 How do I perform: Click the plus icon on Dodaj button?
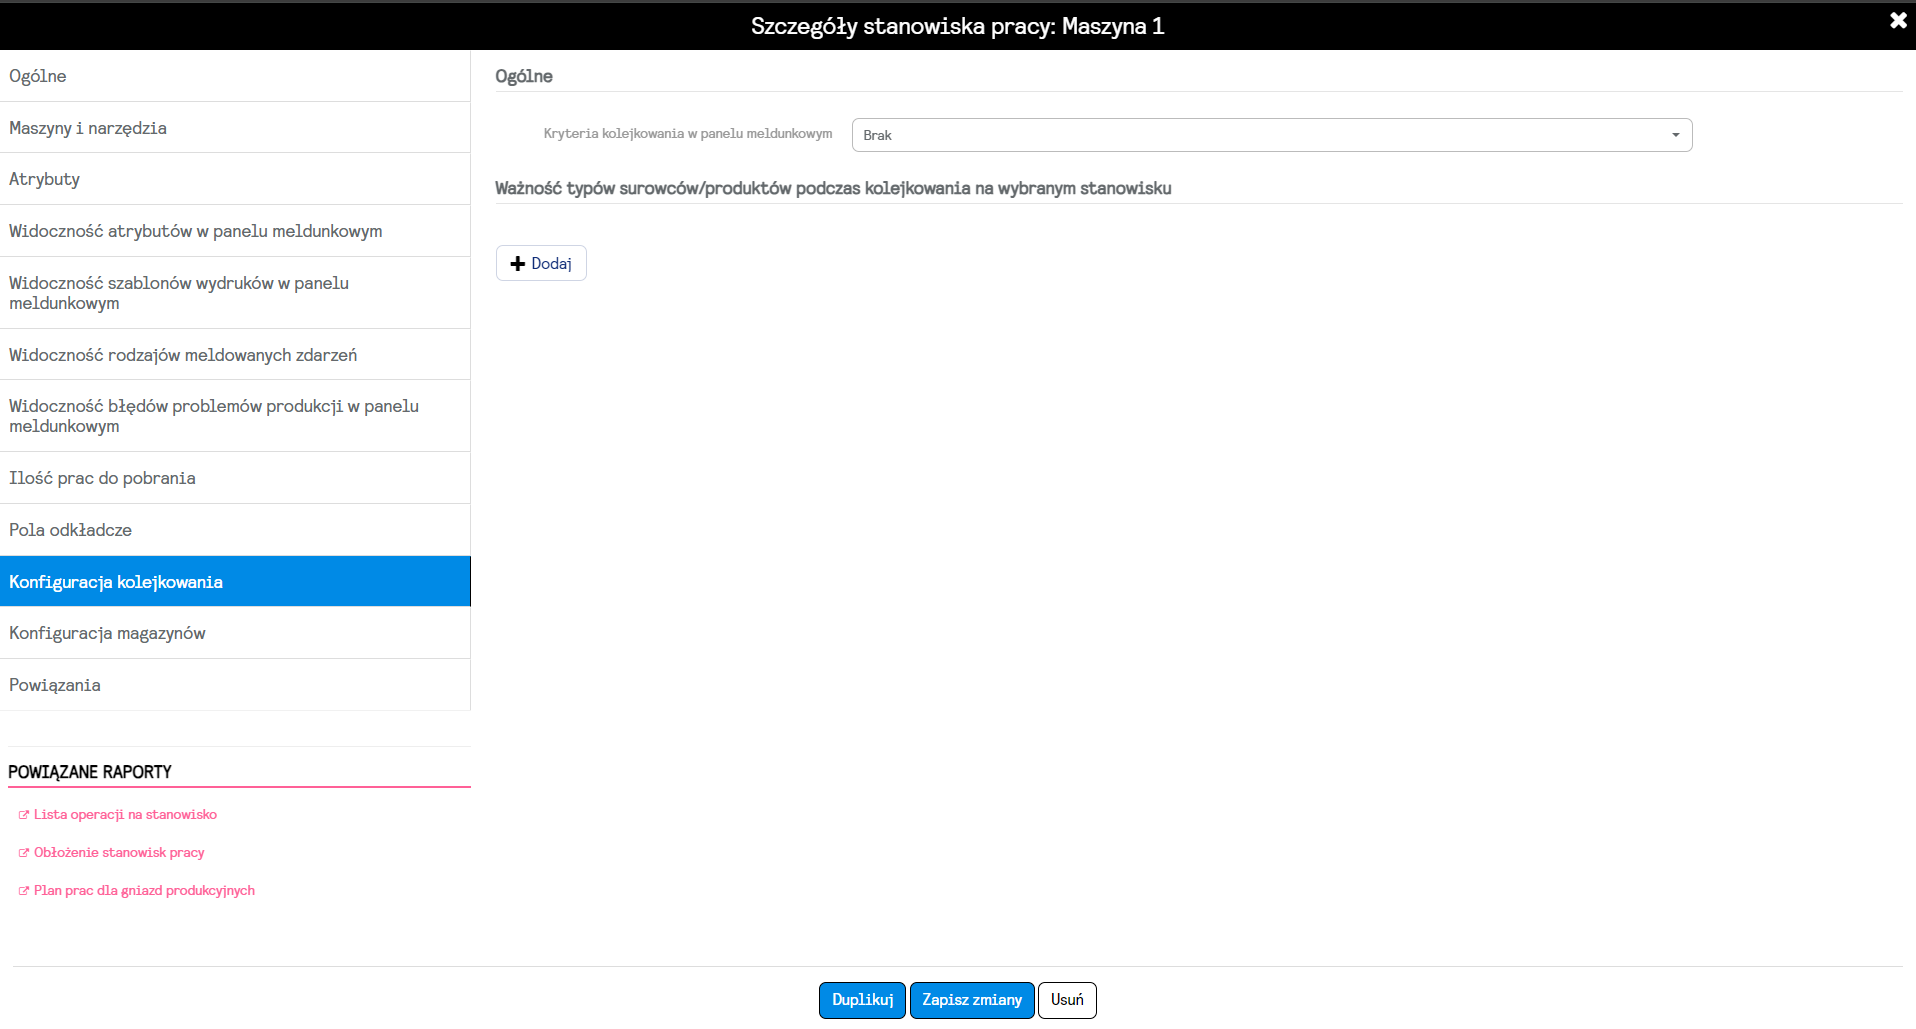point(518,264)
